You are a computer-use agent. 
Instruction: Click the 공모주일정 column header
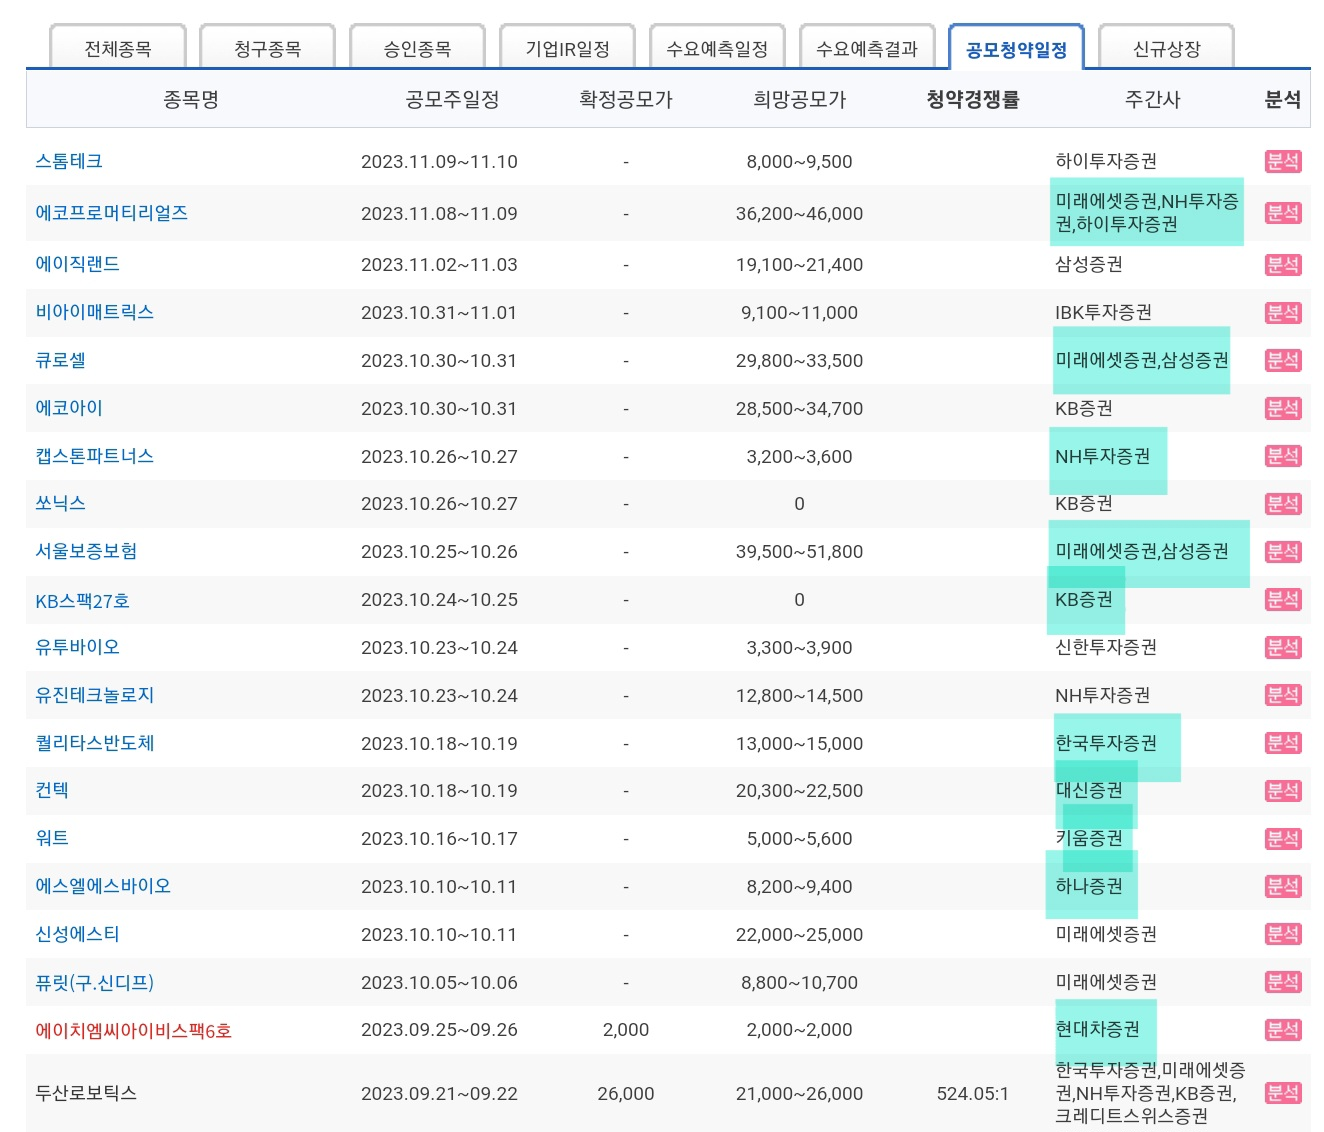452,99
